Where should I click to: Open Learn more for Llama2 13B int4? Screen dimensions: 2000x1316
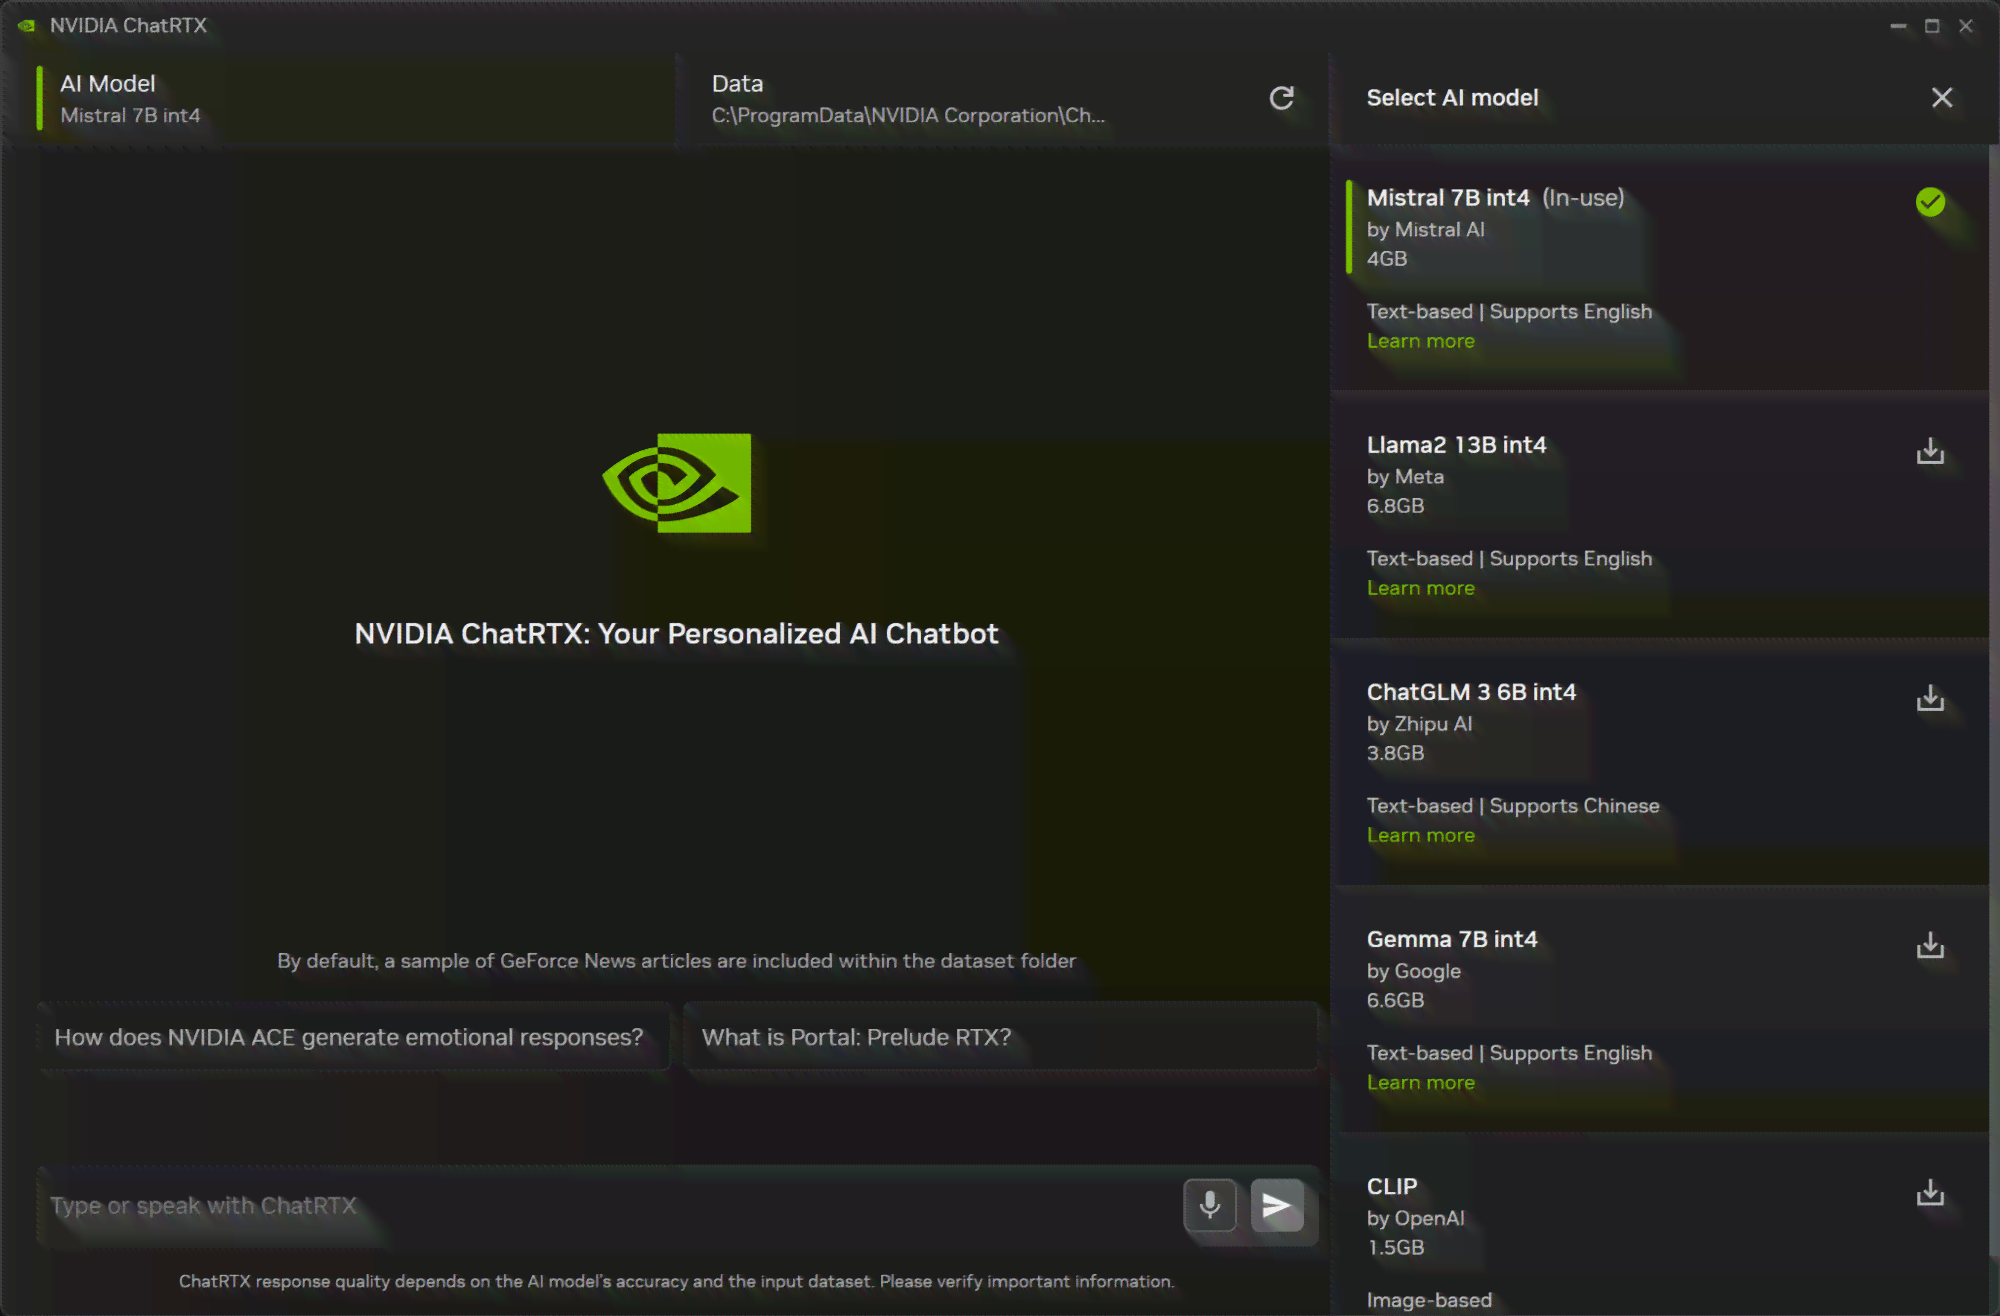tap(1420, 588)
